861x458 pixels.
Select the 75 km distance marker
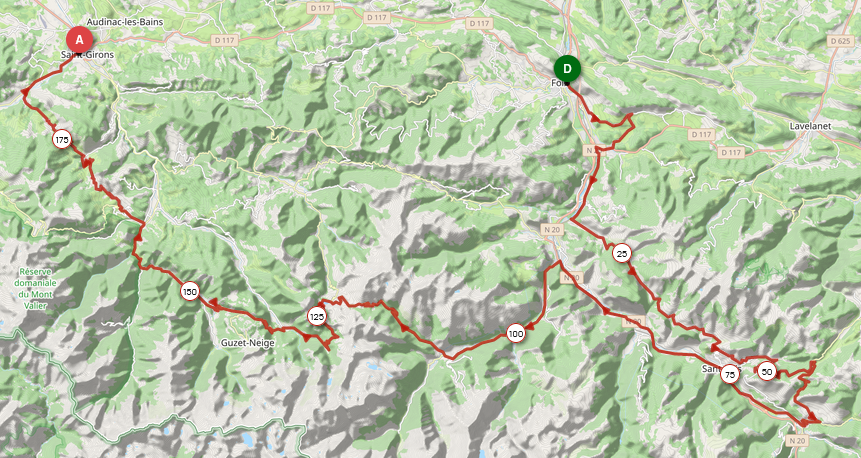click(x=730, y=375)
